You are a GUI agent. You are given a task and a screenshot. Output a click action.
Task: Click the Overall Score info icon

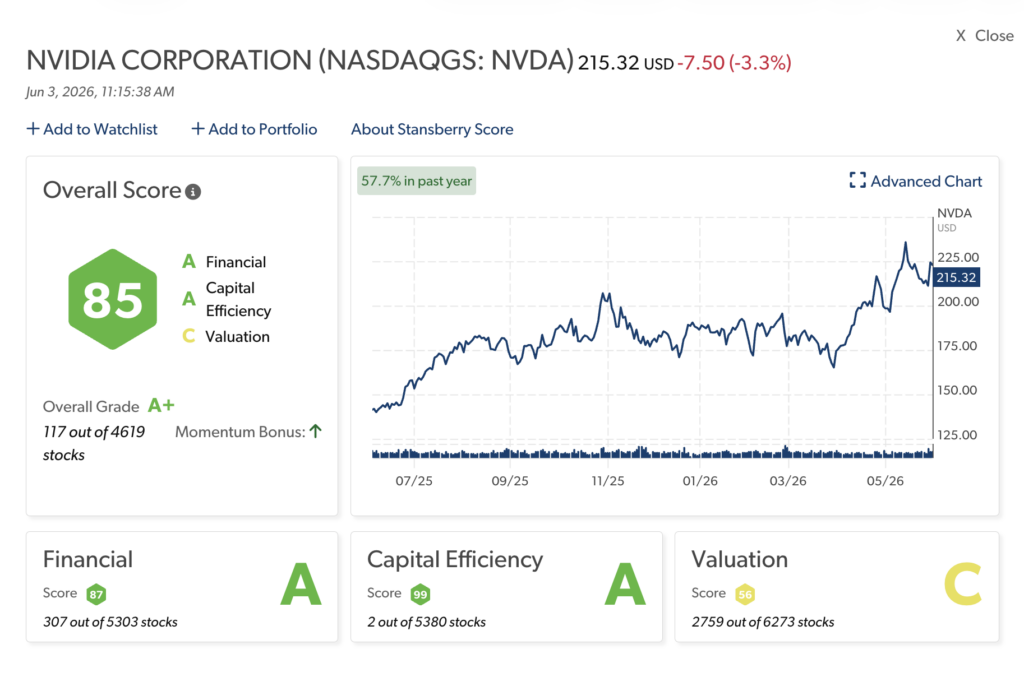[x=193, y=192]
